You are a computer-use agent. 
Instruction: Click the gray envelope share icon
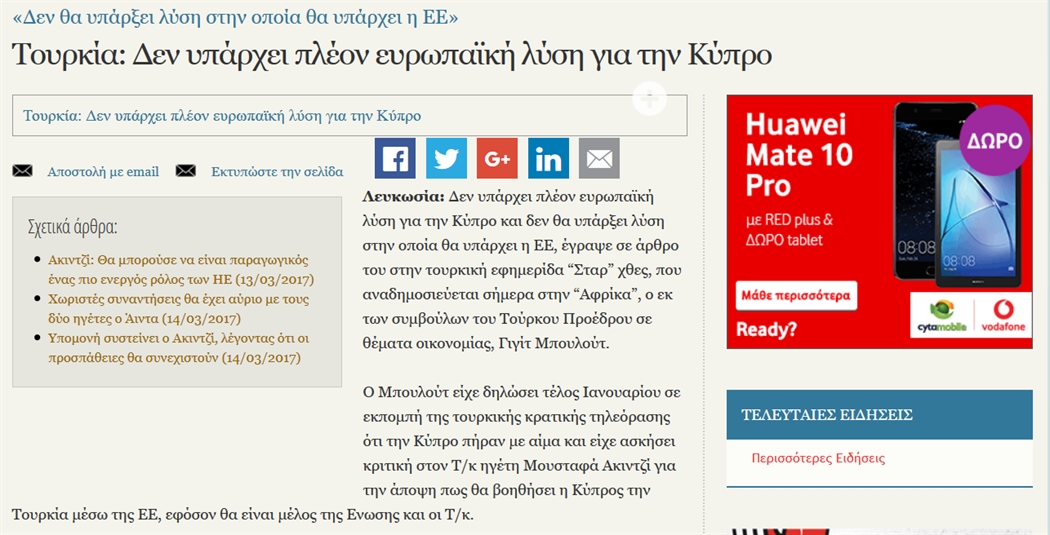tap(599, 158)
